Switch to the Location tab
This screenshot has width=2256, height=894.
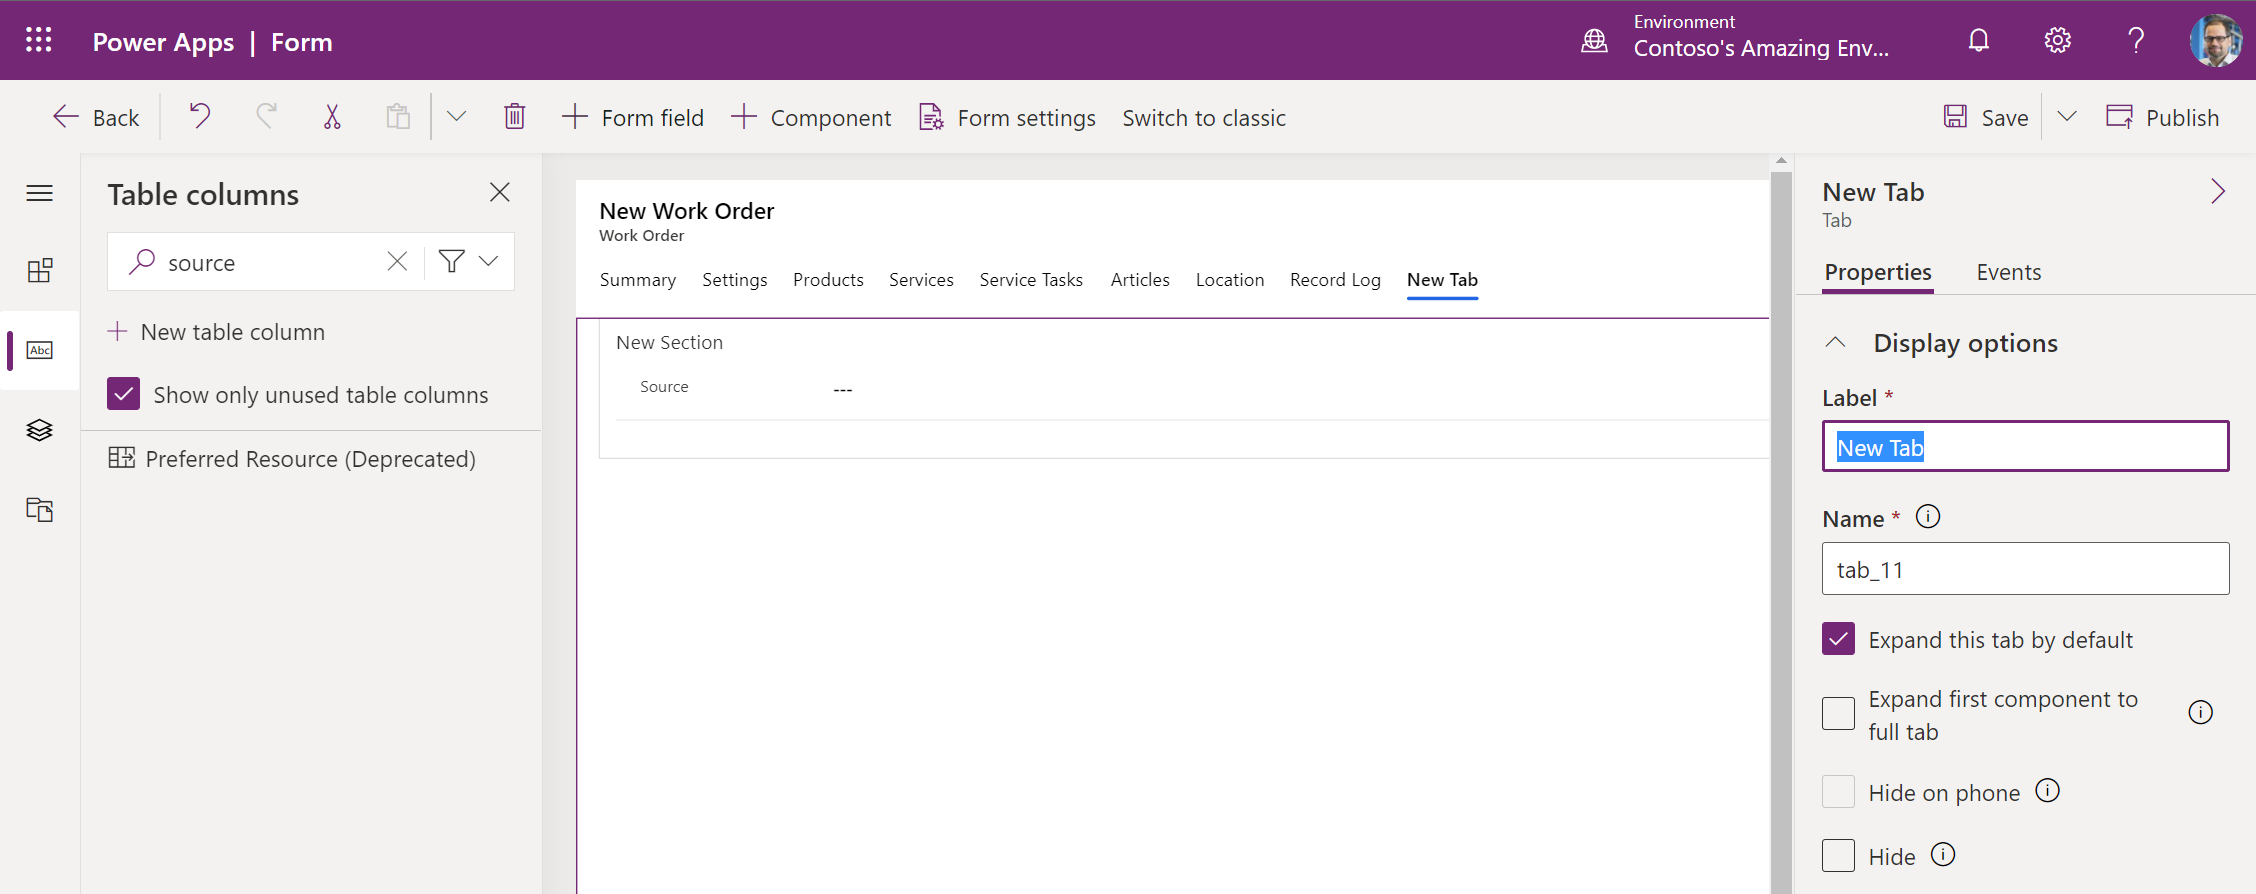pos(1230,280)
